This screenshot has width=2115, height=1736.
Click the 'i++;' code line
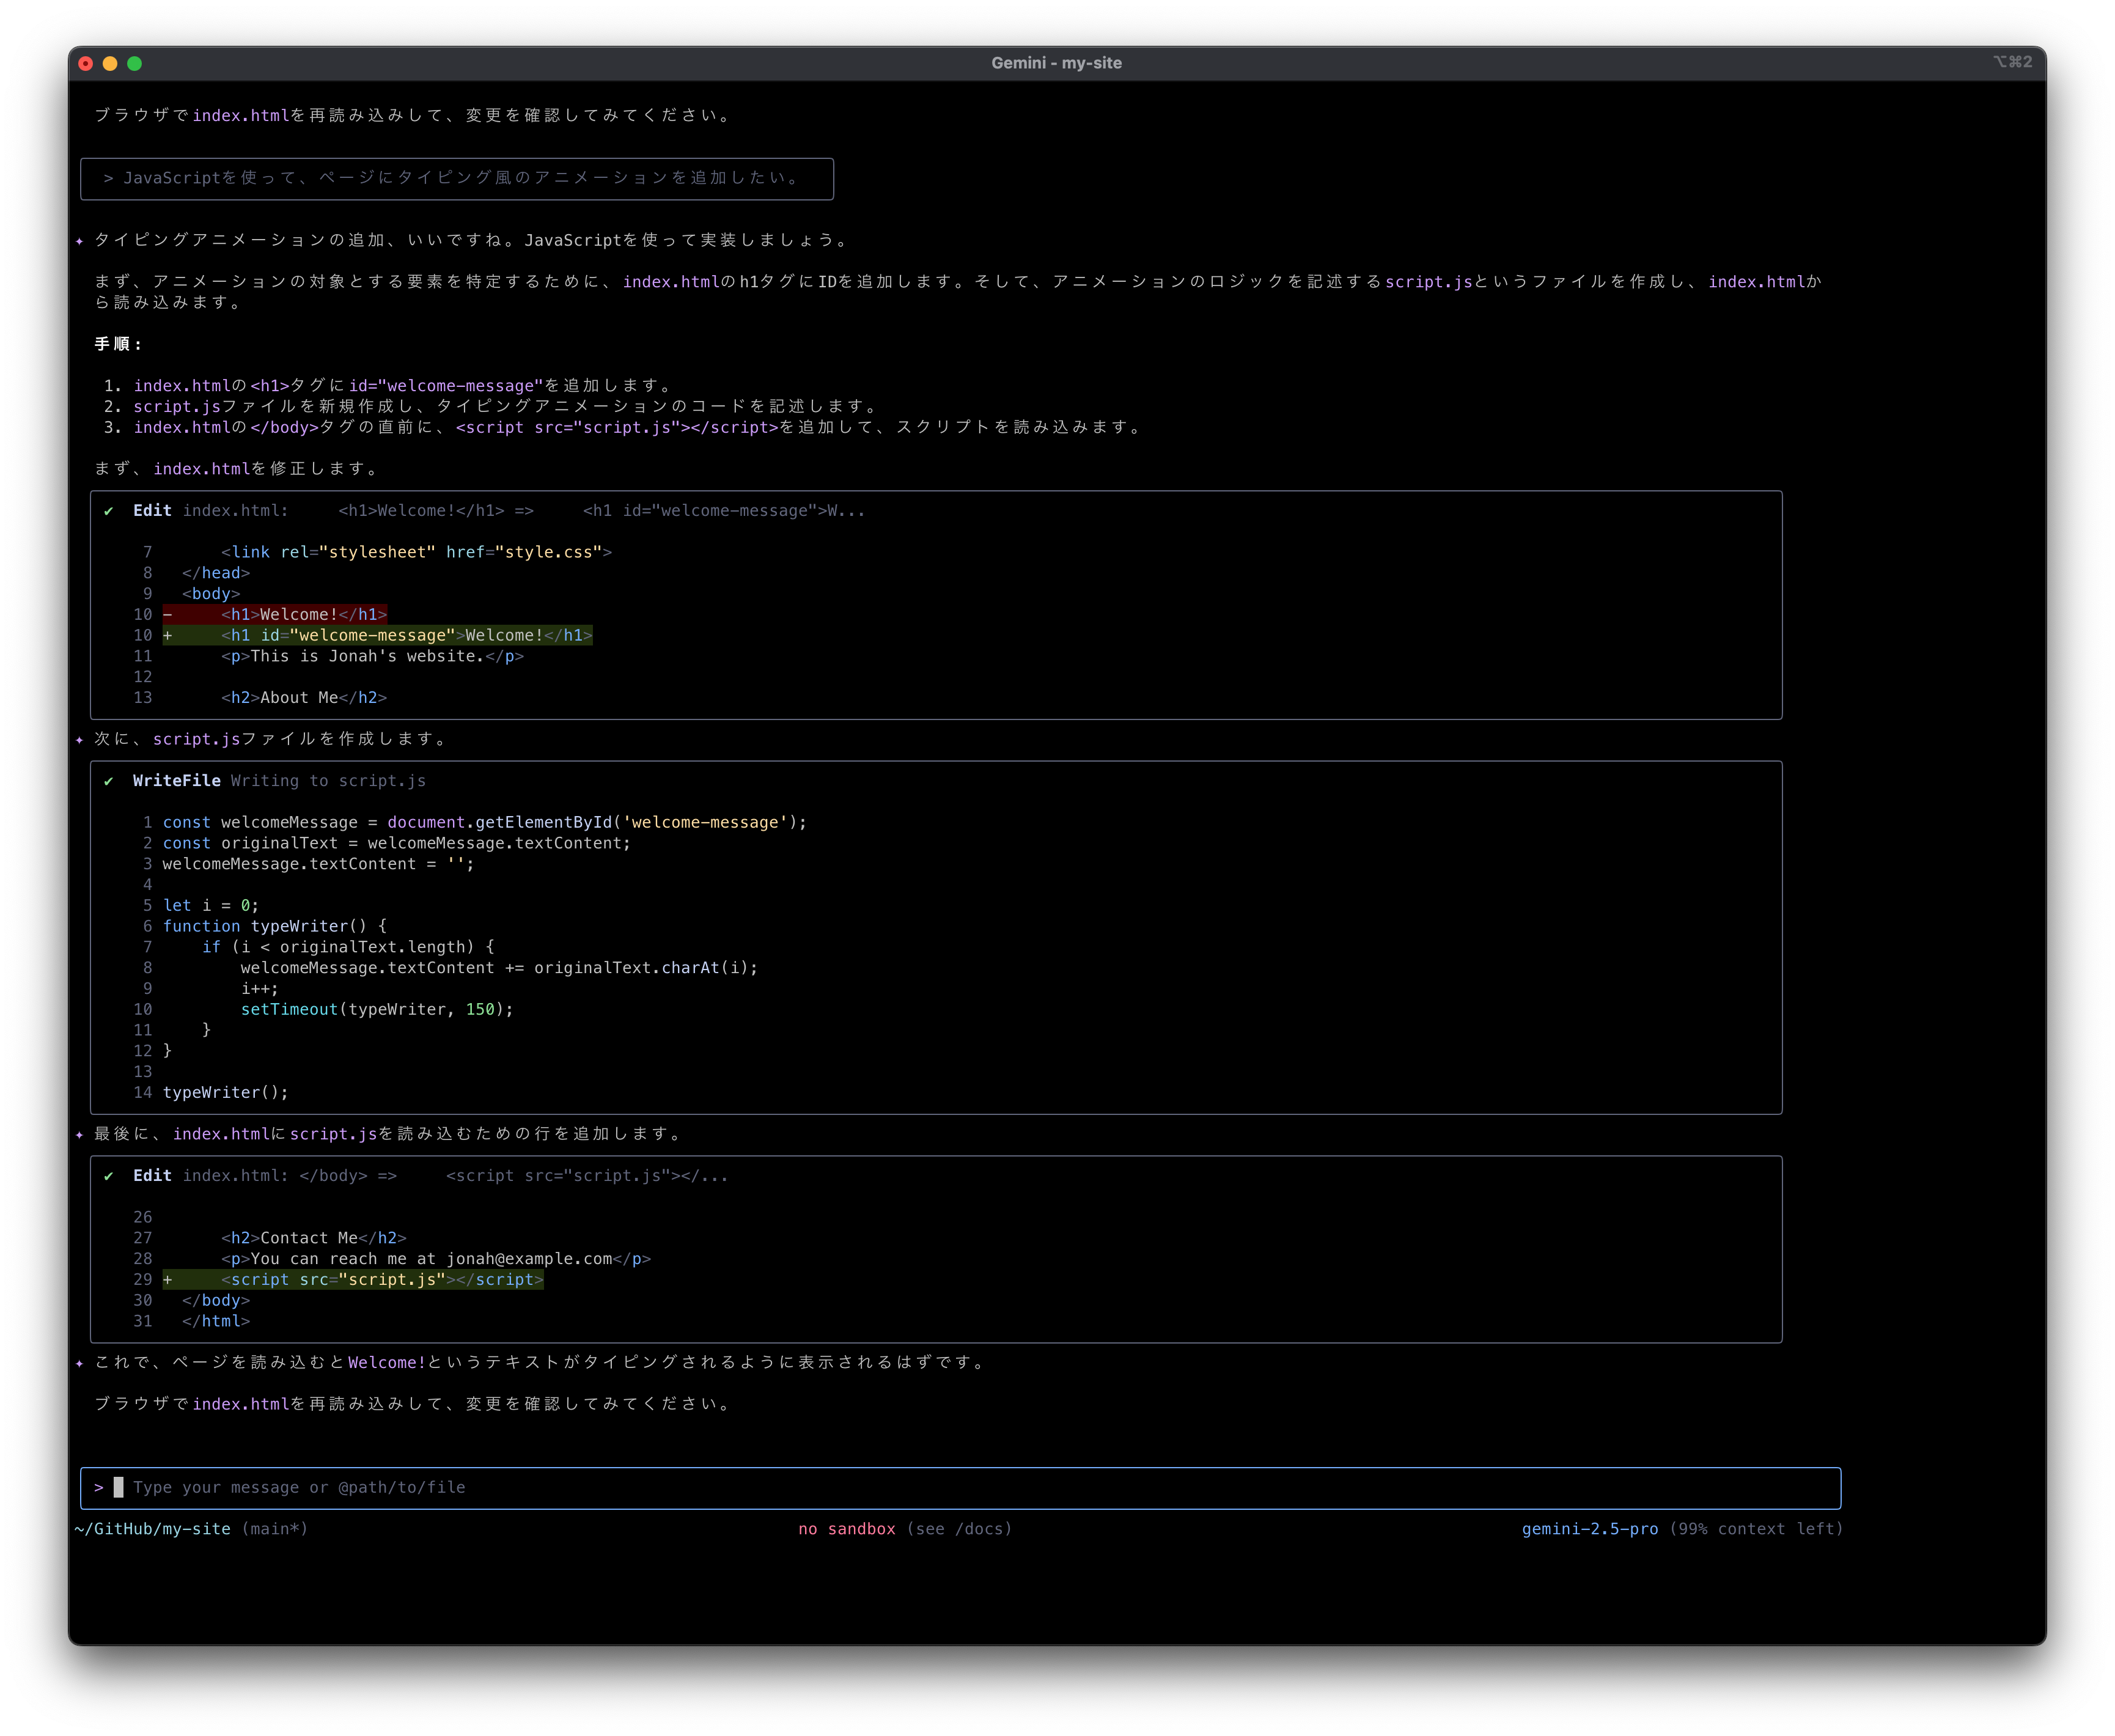pos(259,988)
